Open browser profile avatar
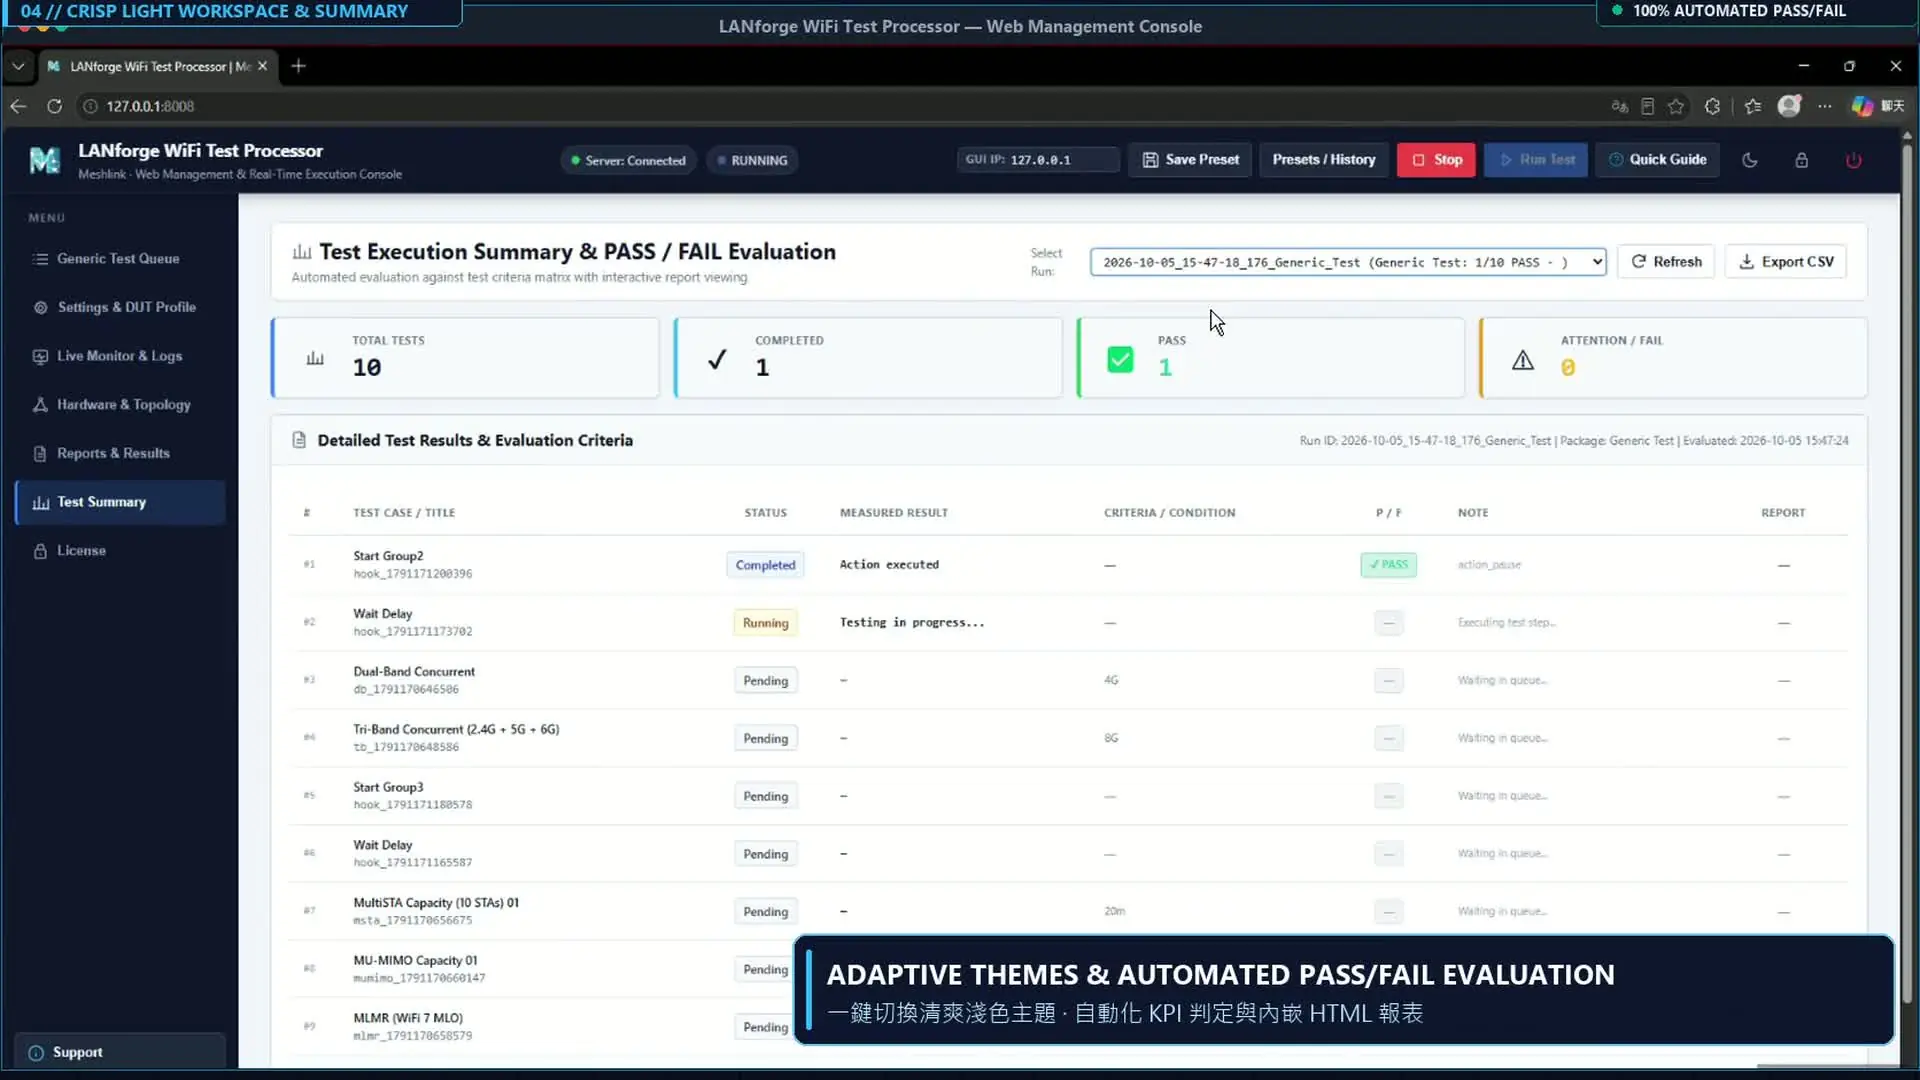Viewport: 1920px width, 1080px height. [1789, 106]
